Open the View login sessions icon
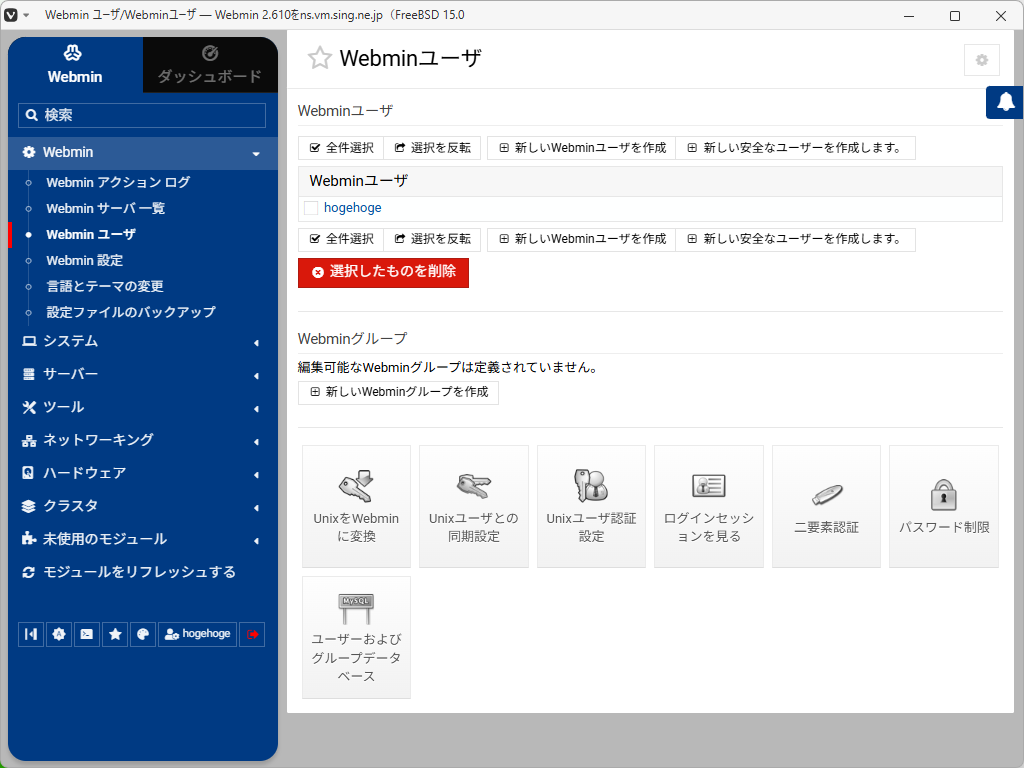The image size is (1024, 768). [x=709, y=506]
